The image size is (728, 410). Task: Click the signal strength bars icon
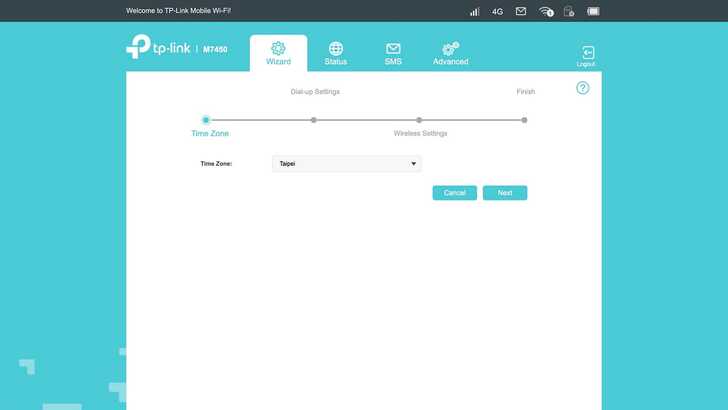(474, 12)
